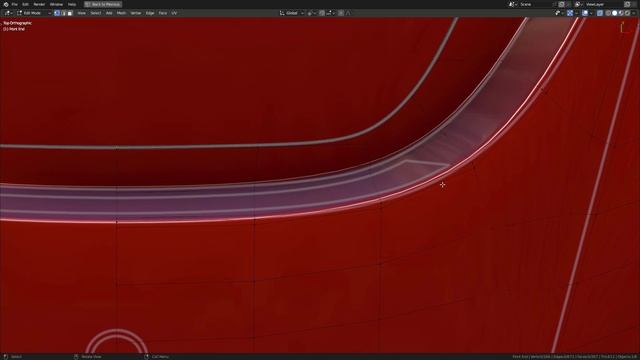Open the File menu

coord(15,4)
